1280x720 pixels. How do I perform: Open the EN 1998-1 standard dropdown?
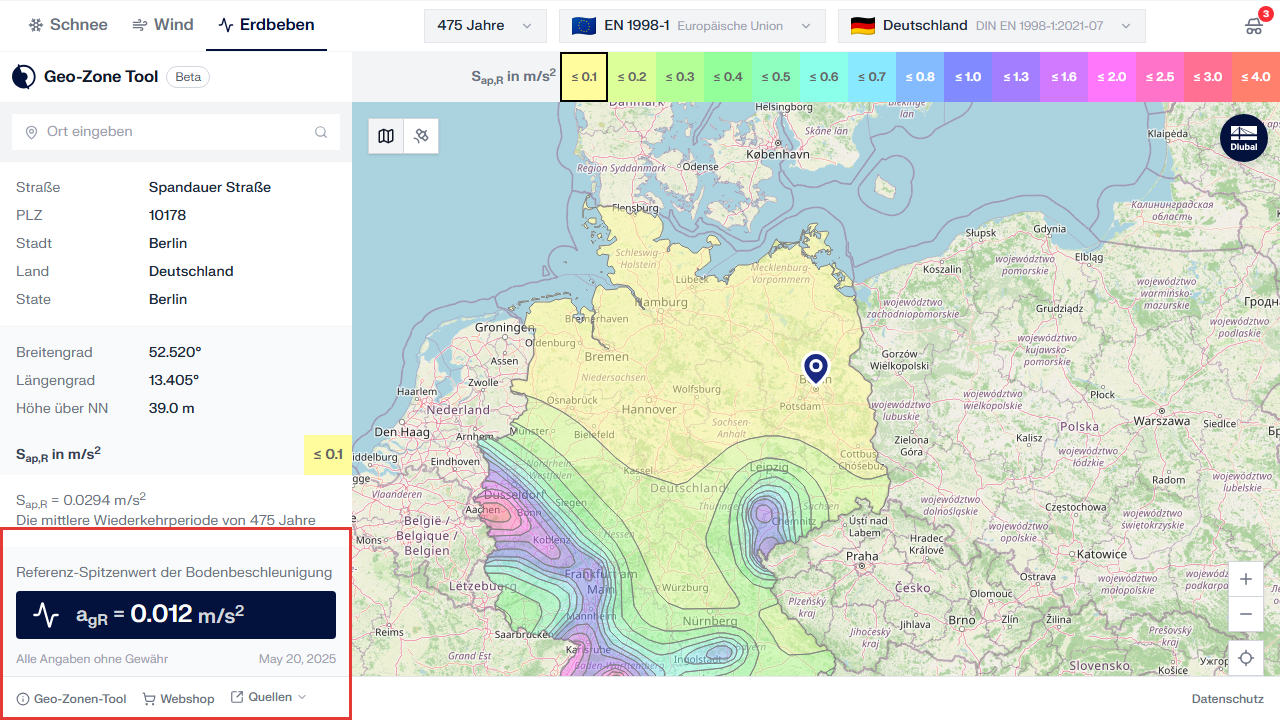click(691, 26)
